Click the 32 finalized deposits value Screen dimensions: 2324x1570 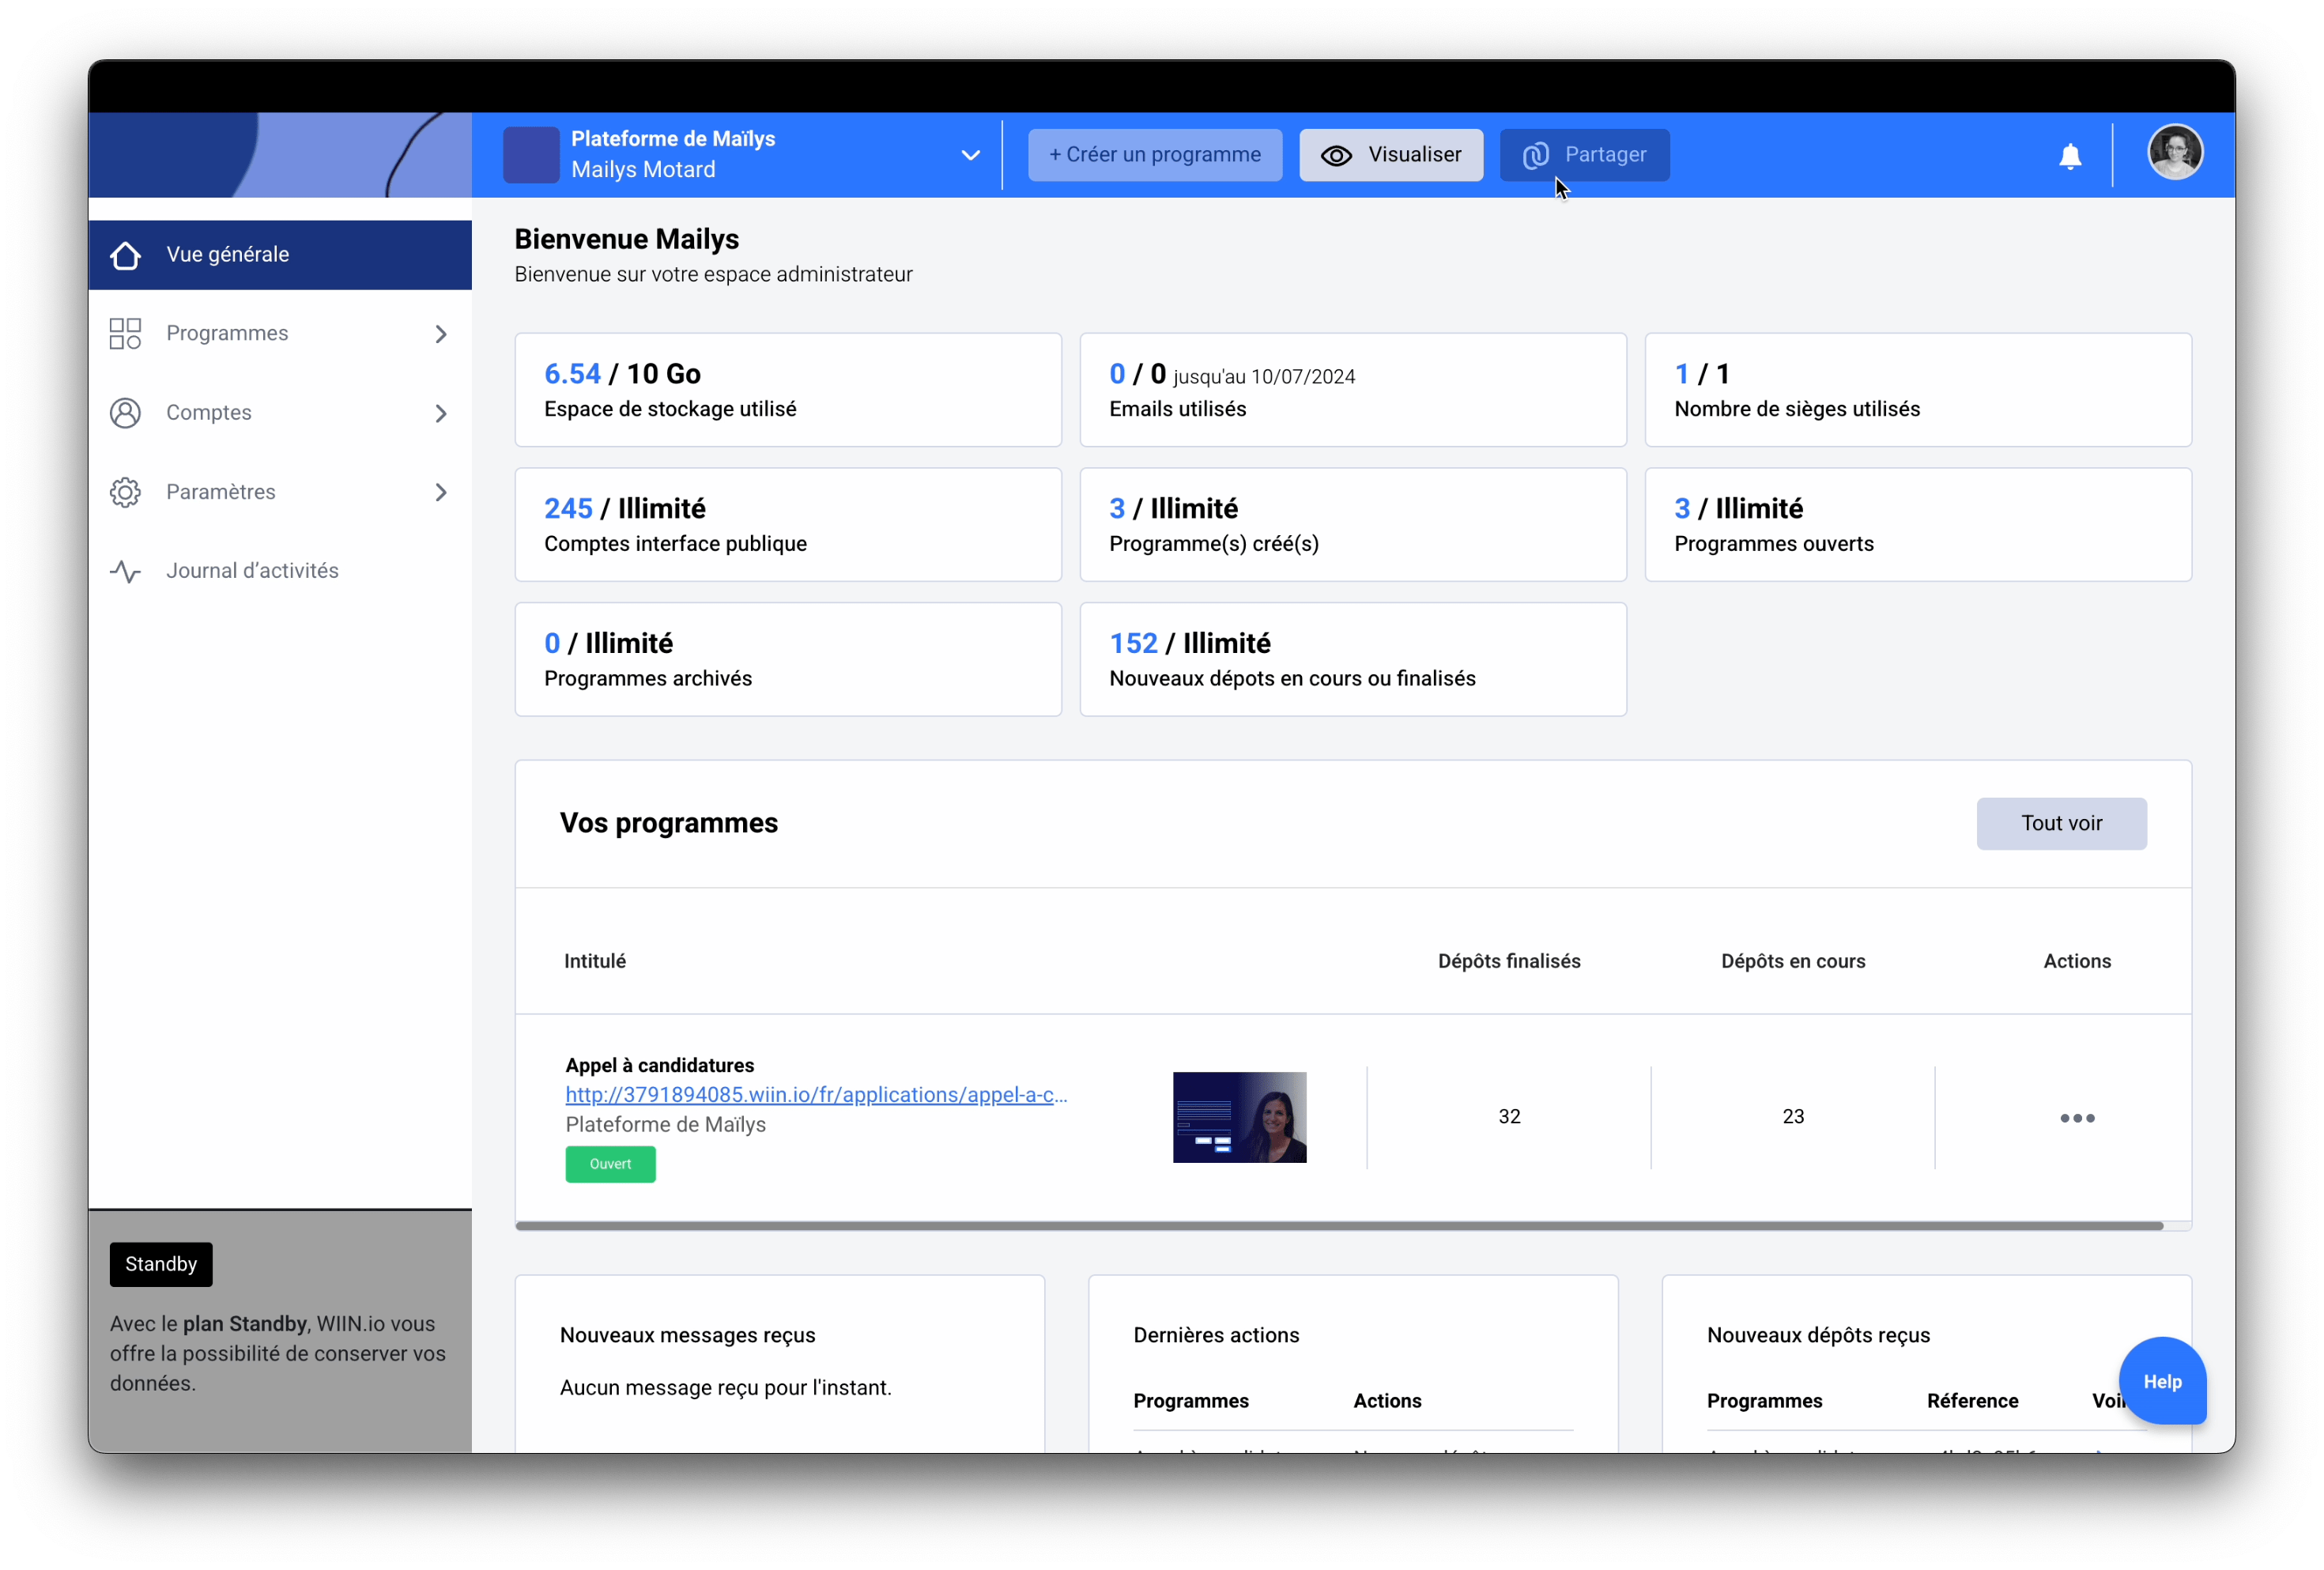(1509, 1116)
